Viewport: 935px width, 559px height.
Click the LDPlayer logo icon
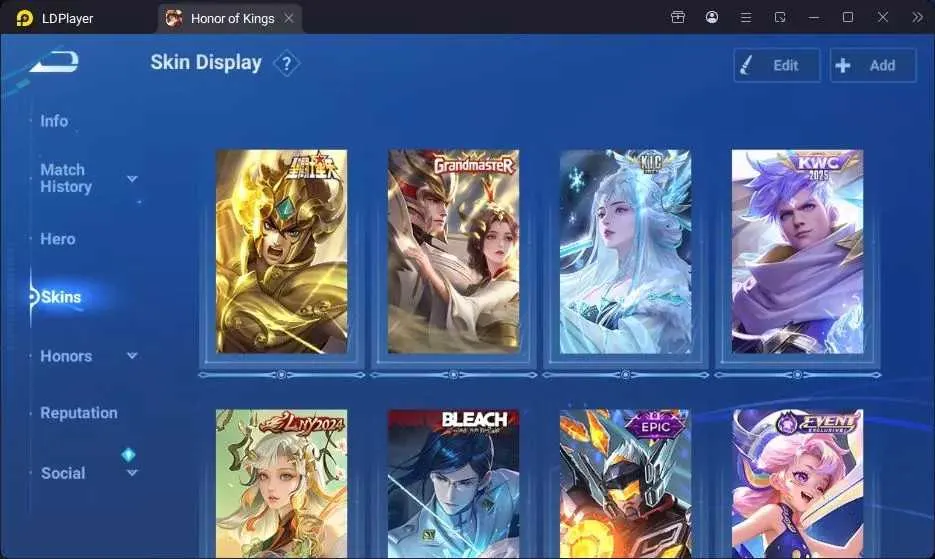click(x=24, y=18)
